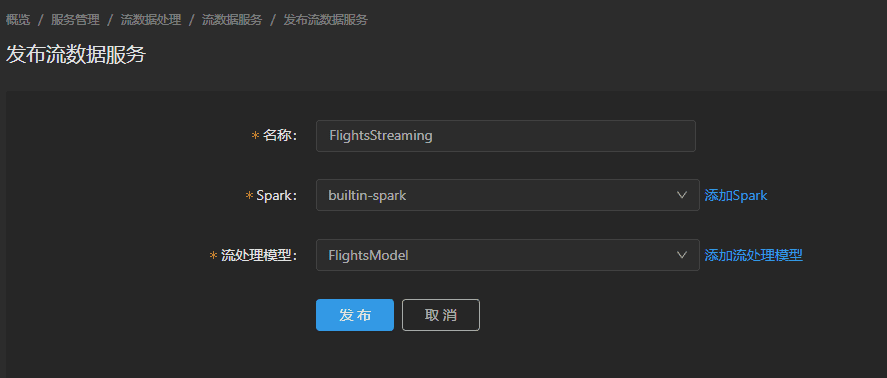Click the required asterisk beside 流处理模型

[x=213, y=256]
